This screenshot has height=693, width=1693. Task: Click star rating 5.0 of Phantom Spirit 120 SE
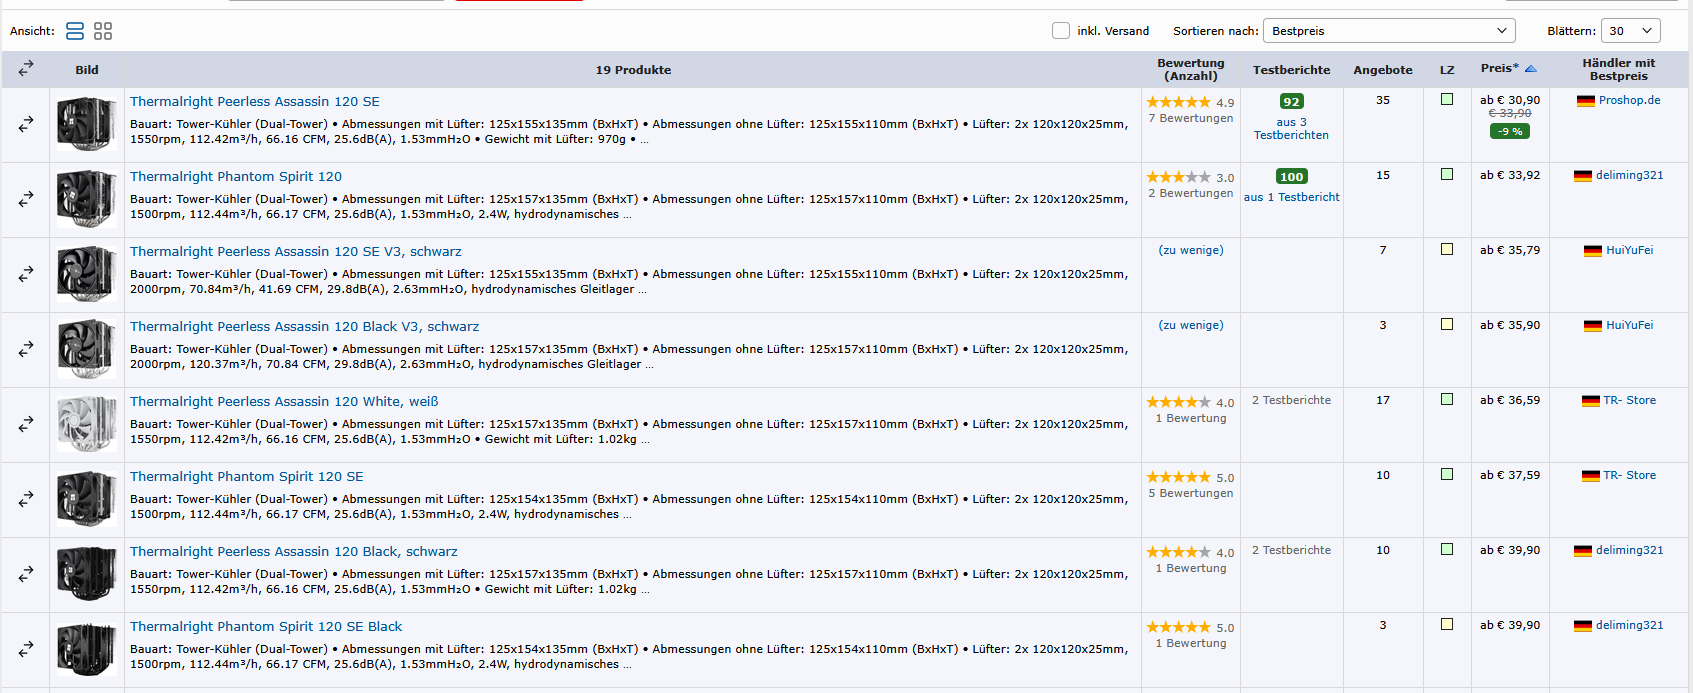(1178, 477)
